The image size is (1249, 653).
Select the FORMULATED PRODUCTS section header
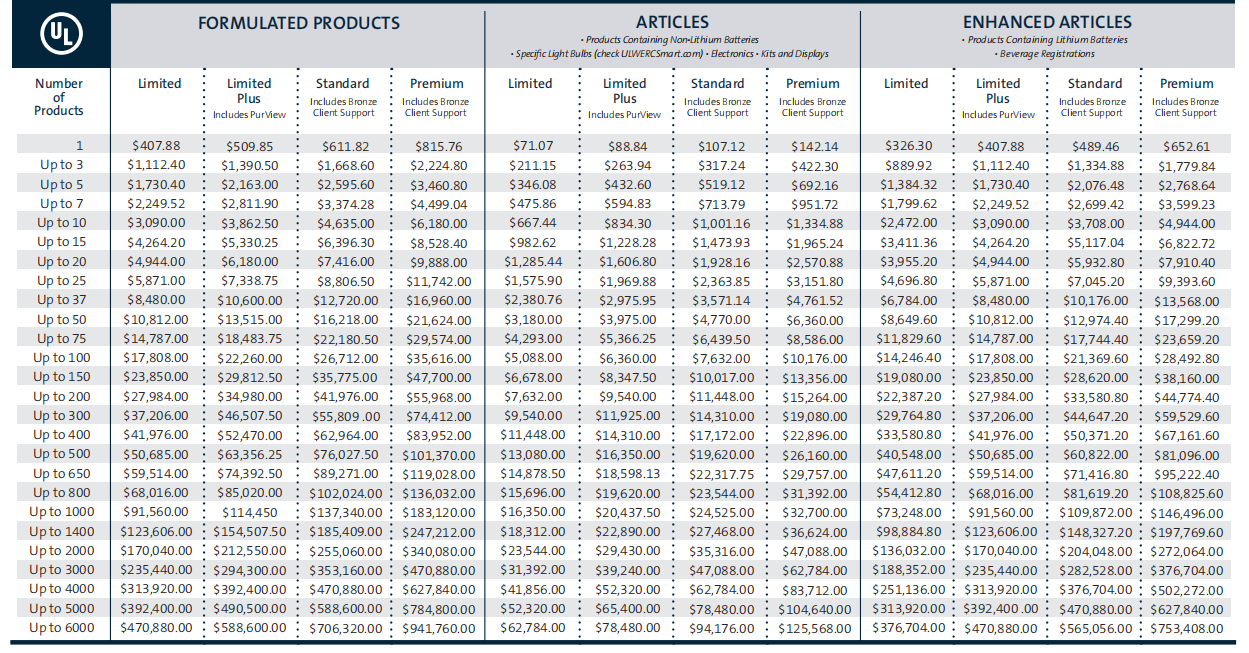click(298, 23)
